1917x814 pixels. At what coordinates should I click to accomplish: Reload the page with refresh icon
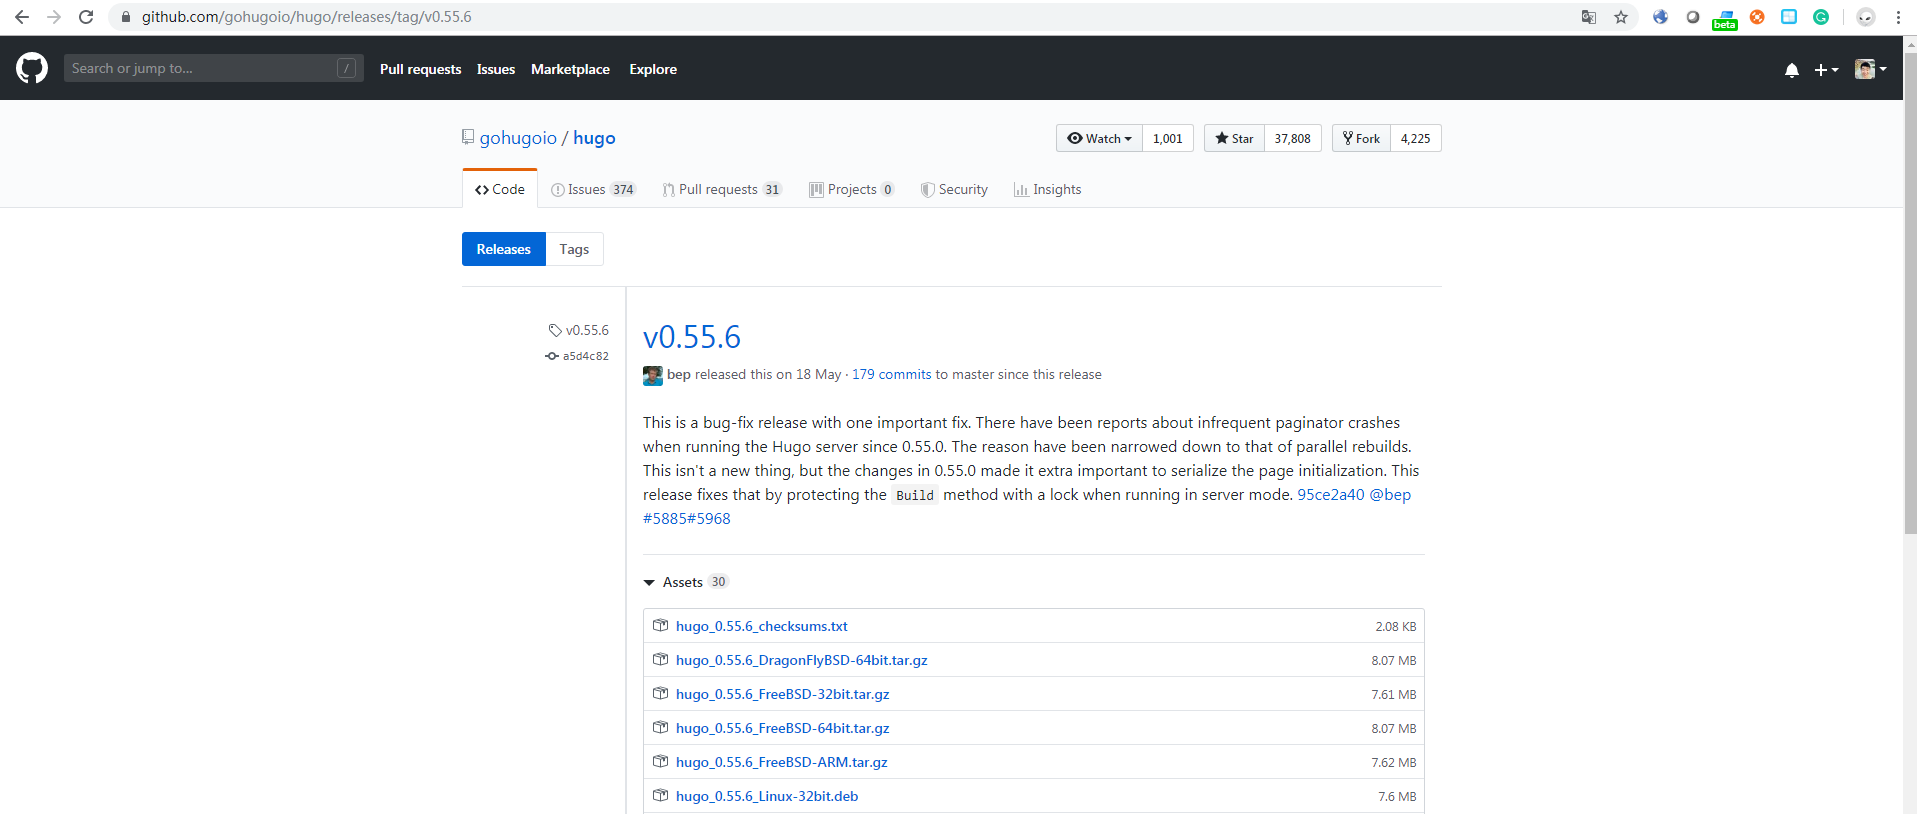point(86,17)
